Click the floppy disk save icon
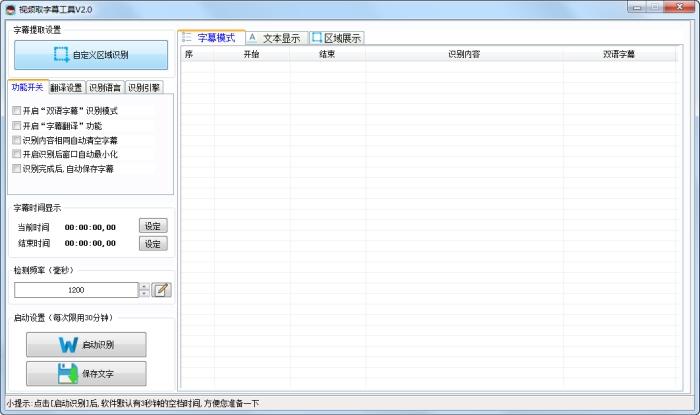Viewport: 700px width, 415px height. click(x=68, y=374)
